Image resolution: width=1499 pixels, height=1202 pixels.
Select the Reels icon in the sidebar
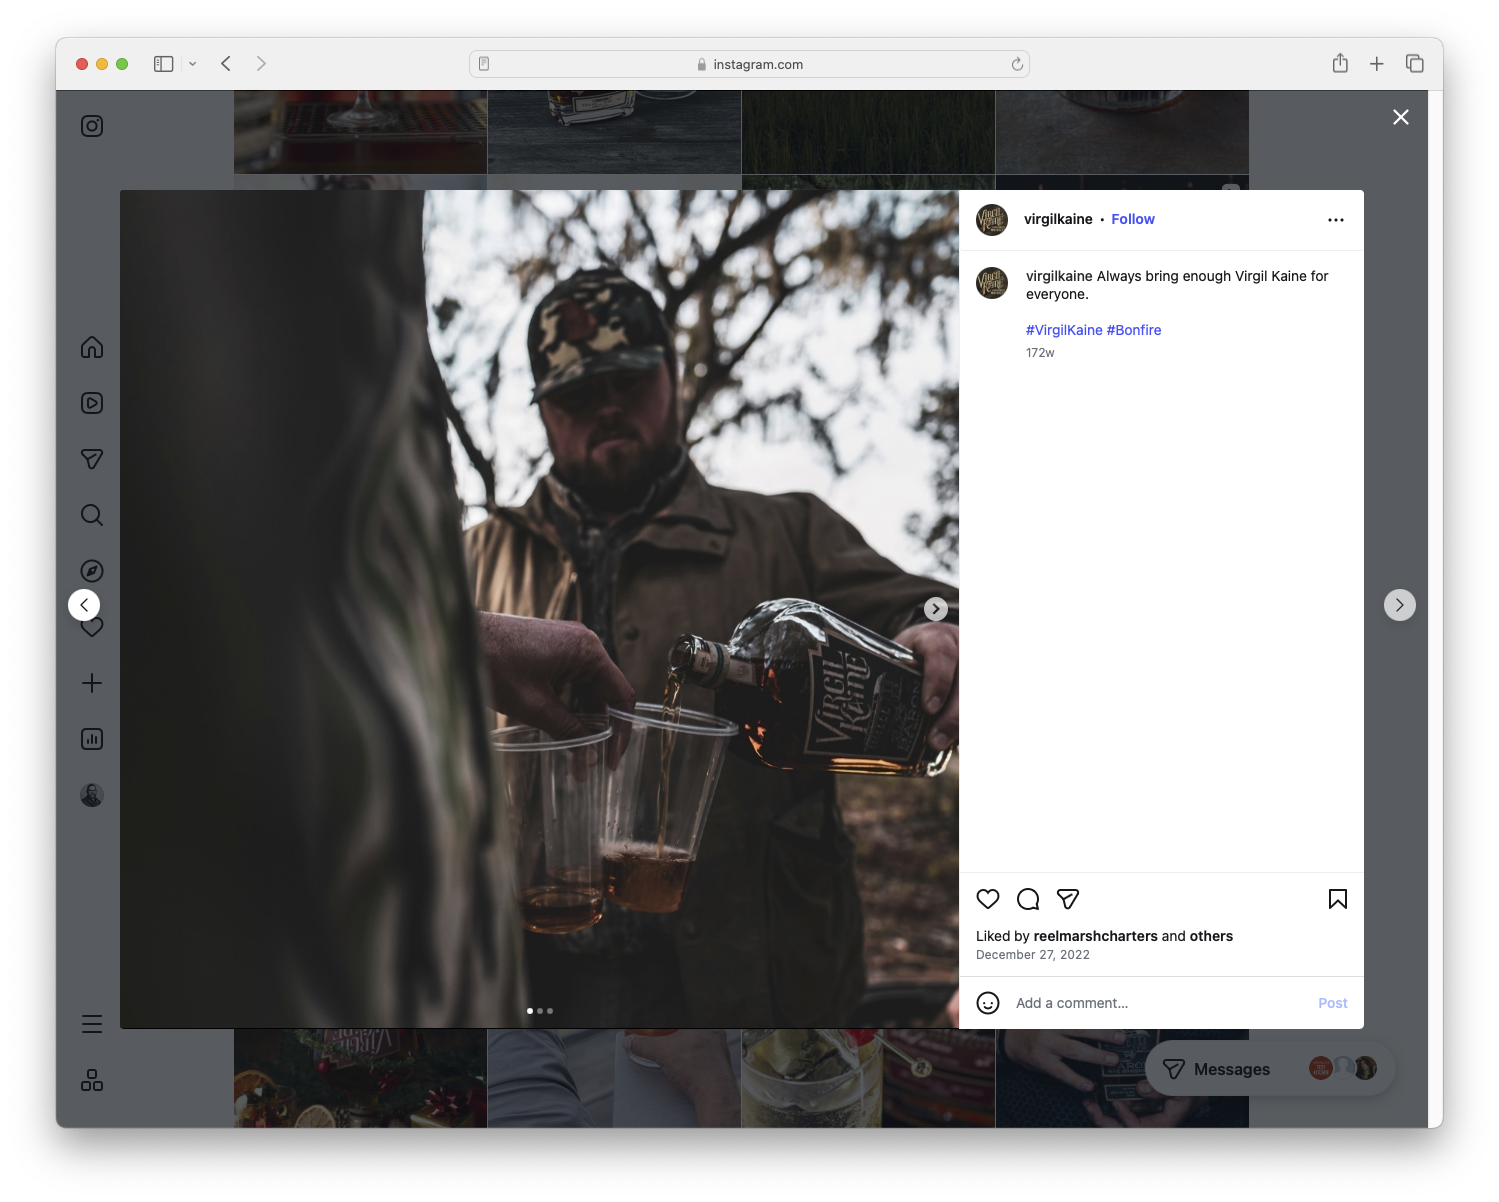pos(91,403)
